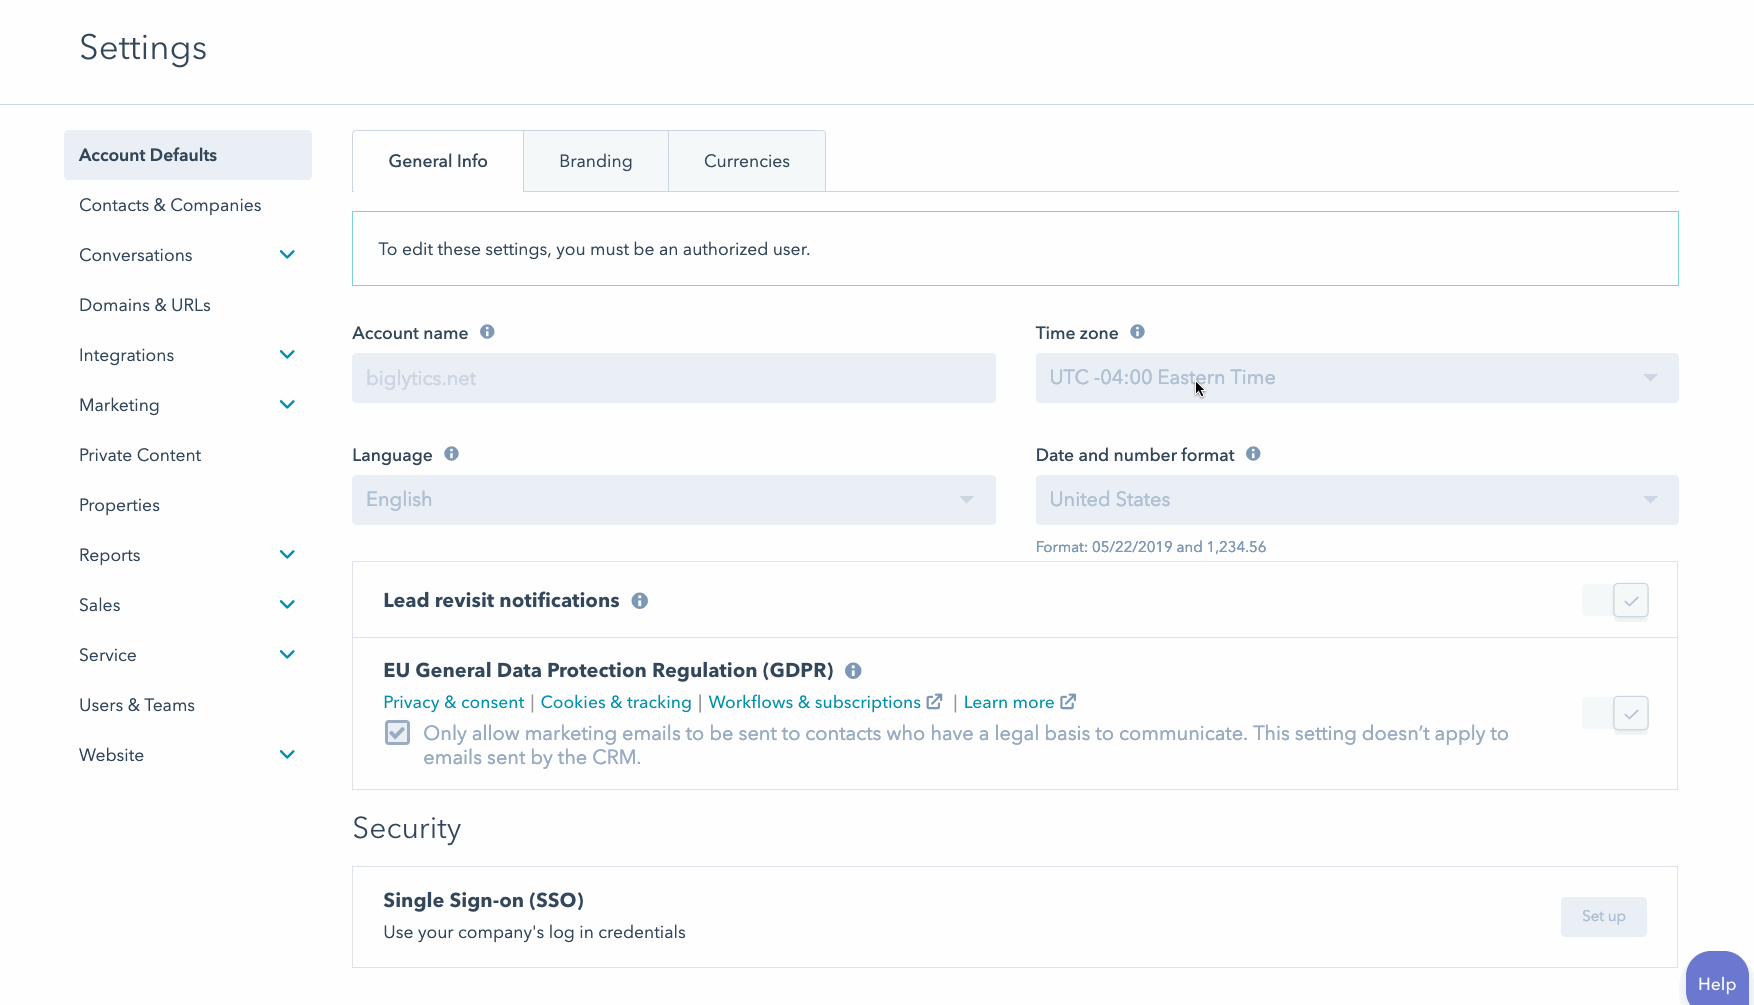This screenshot has height=1005, width=1754.
Task: Uncheck the marketing emails legal basis checkbox
Action: pyautogui.click(x=397, y=733)
